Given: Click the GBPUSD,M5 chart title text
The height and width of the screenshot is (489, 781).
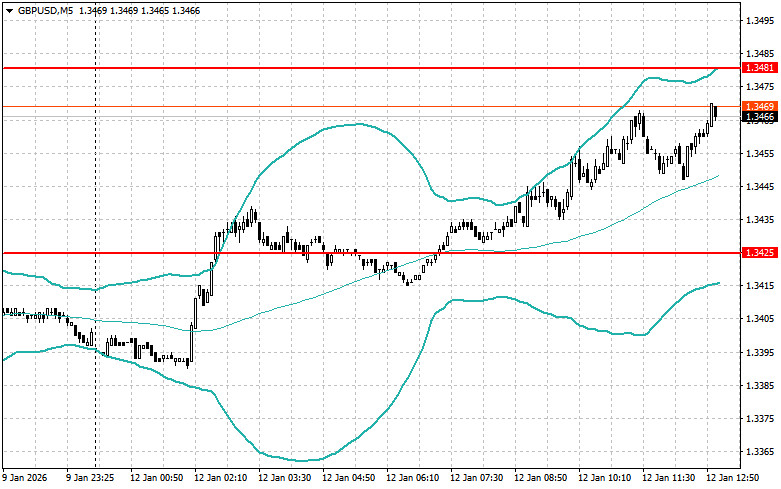Looking at the screenshot, I should [45, 10].
